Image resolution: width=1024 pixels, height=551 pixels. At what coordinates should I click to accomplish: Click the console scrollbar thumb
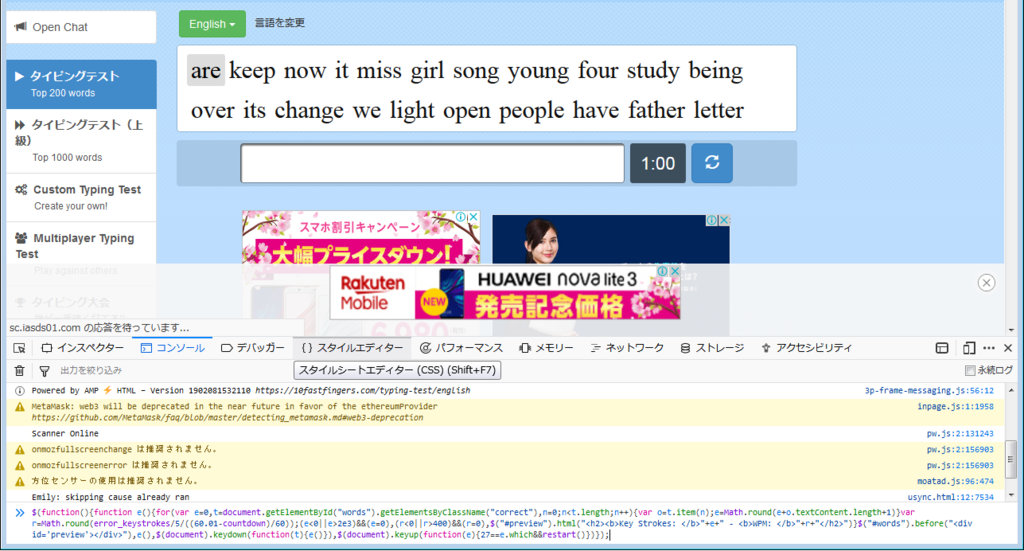click(1010, 459)
